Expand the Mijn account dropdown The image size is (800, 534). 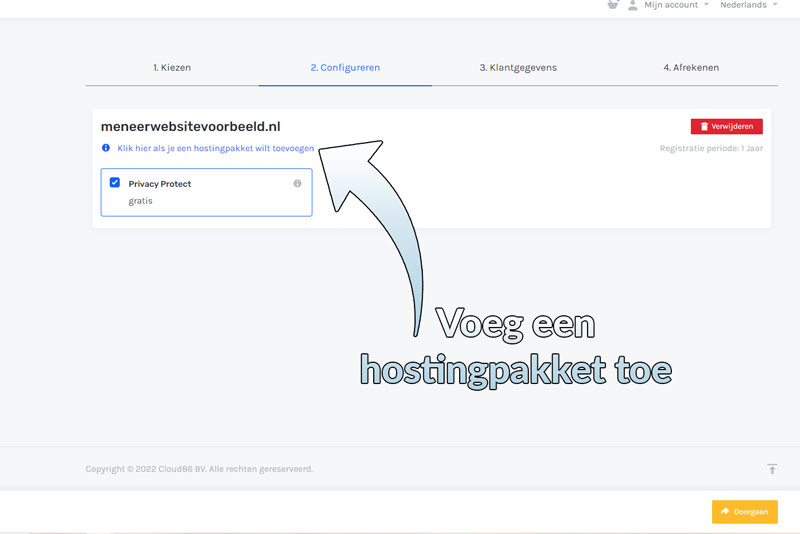point(677,5)
